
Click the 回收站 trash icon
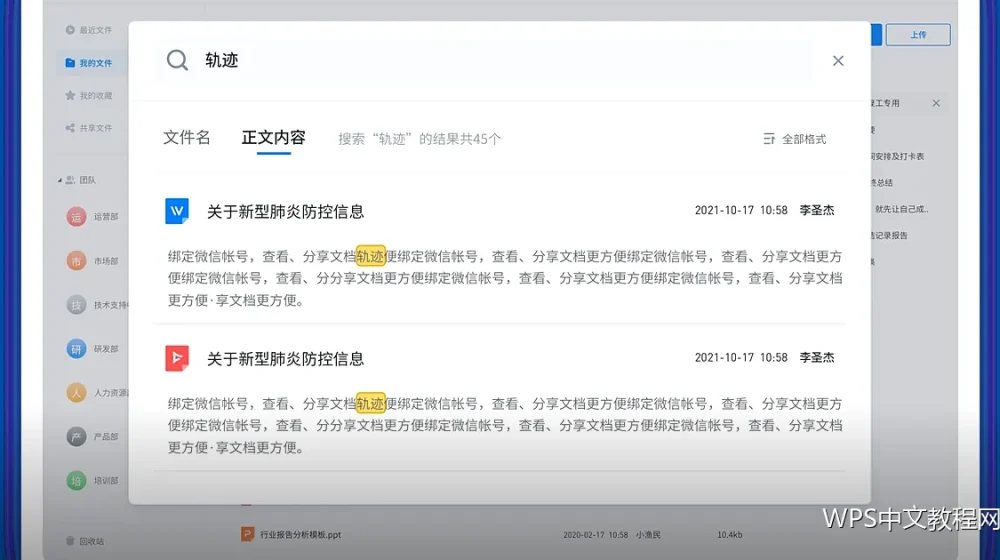[x=70, y=541]
